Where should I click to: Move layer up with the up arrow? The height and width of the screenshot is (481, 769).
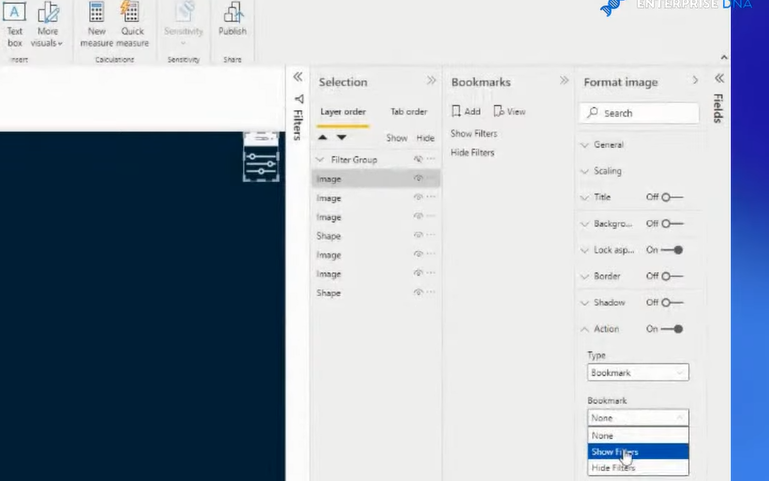pyautogui.click(x=323, y=137)
